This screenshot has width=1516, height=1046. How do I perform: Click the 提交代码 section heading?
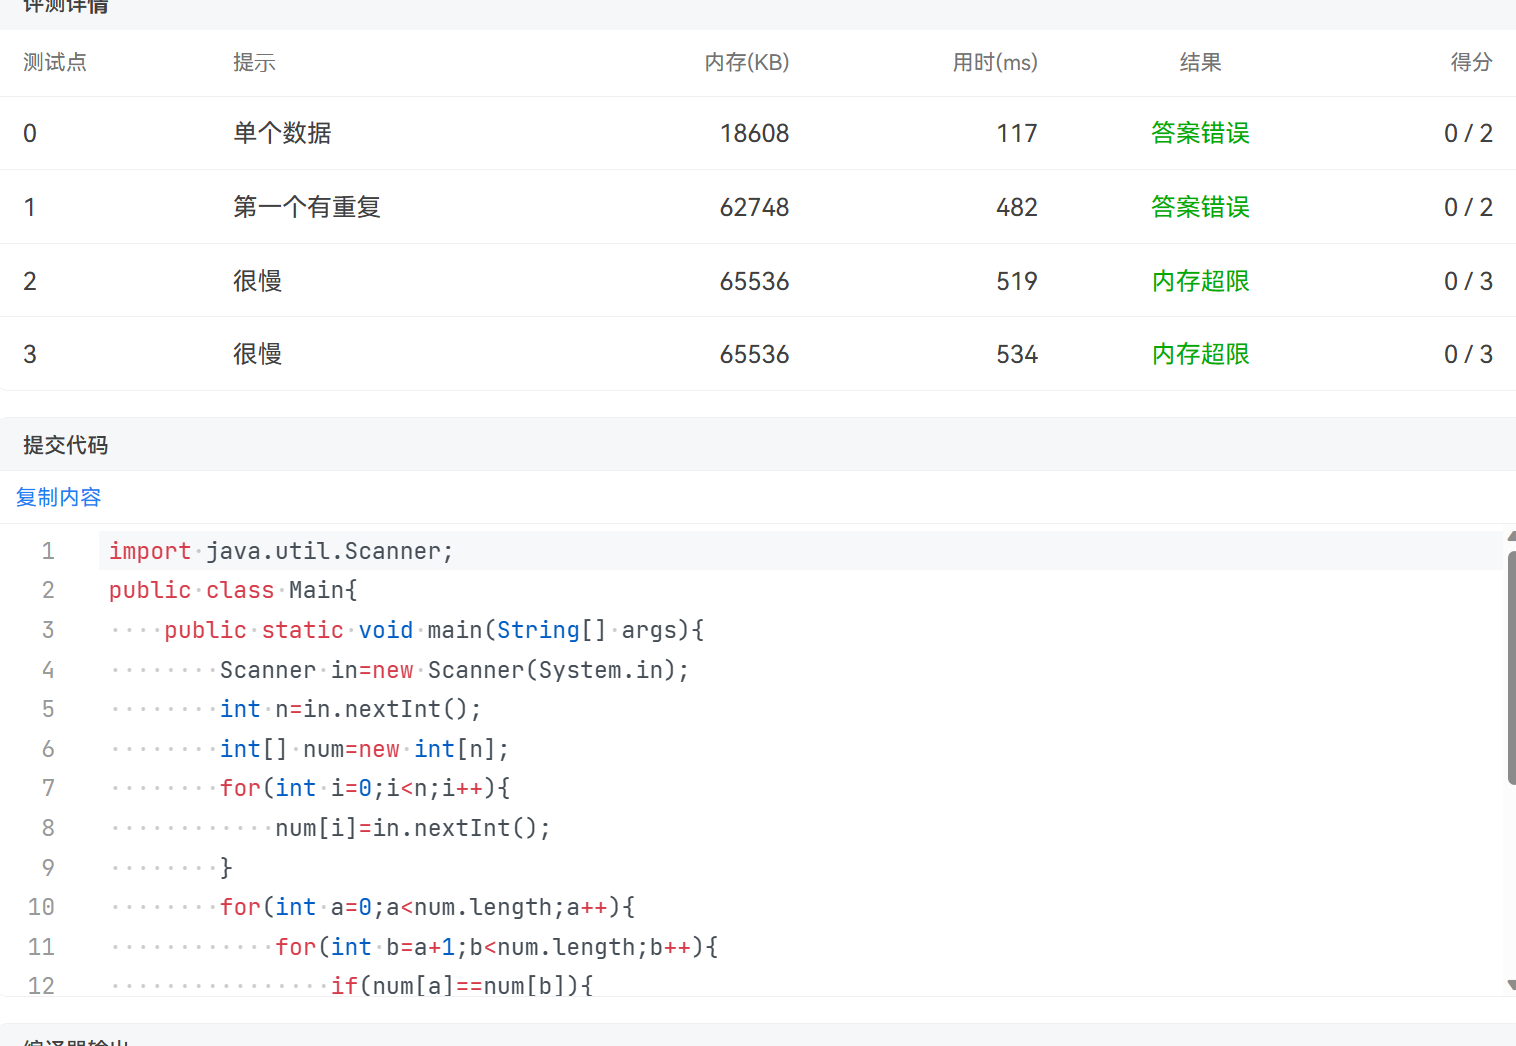coord(66,445)
